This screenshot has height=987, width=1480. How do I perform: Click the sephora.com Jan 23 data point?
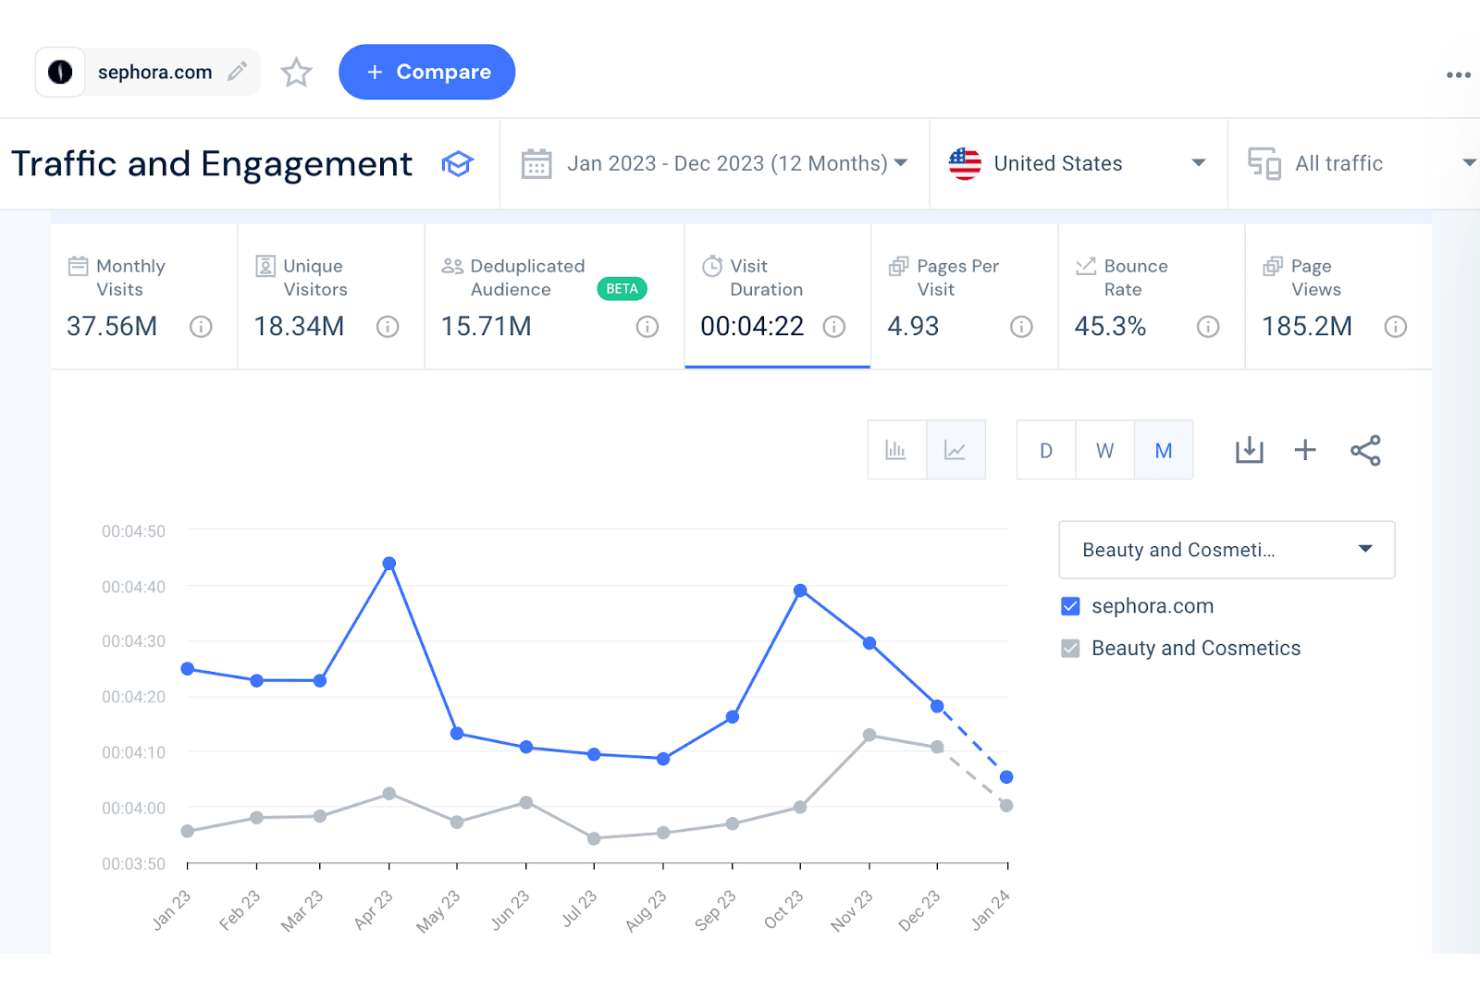point(187,668)
